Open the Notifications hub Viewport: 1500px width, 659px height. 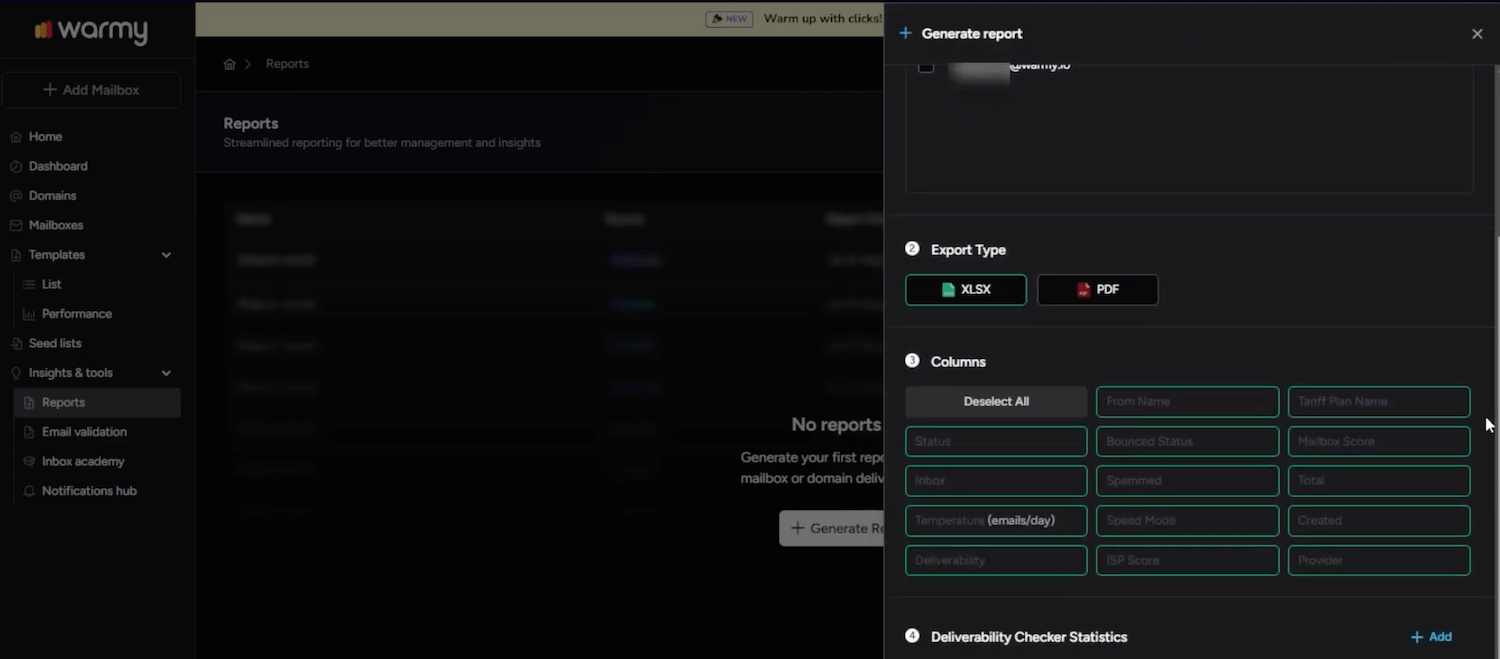tap(89, 491)
